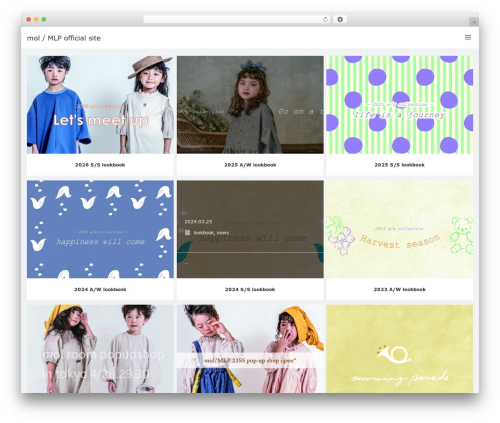Click the mol room popupshop in tokyo thumbnail
Viewport: 500px width, 423px height.
pyautogui.click(x=100, y=349)
